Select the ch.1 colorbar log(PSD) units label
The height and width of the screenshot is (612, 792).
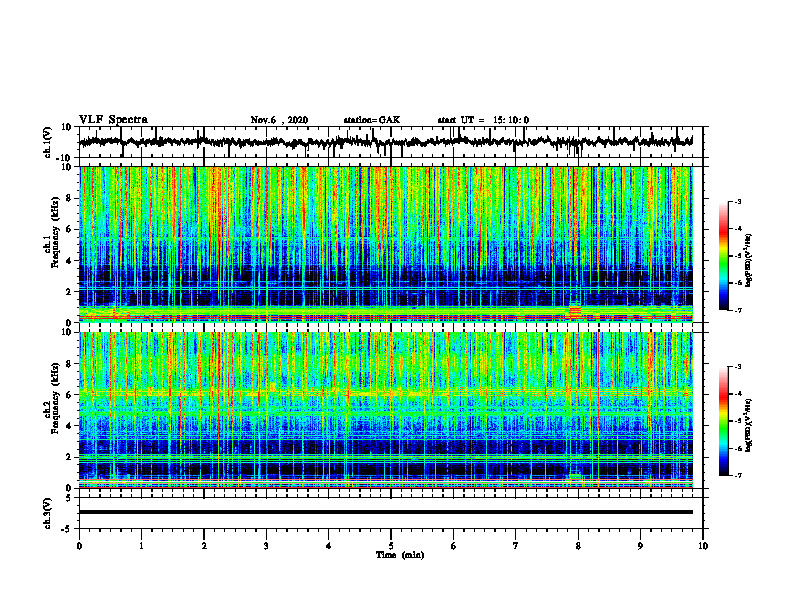[x=749, y=260]
